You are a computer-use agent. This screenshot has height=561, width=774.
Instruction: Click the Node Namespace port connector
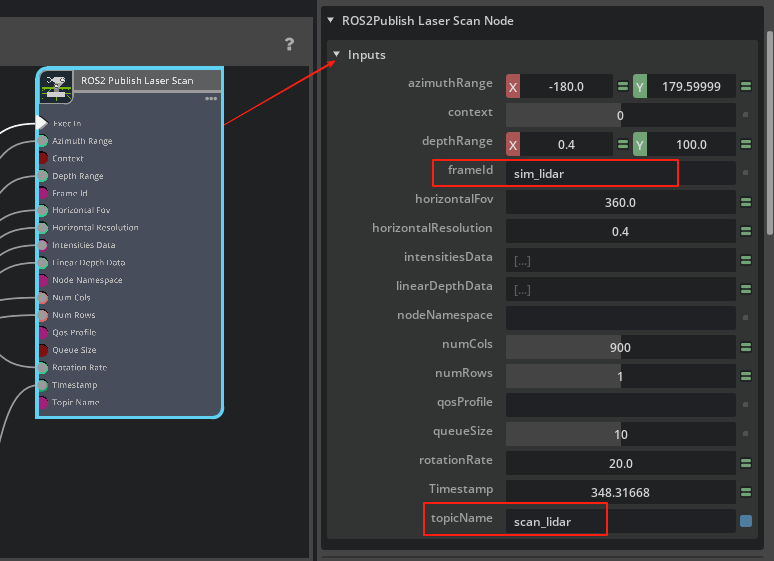[x=43, y=280]
